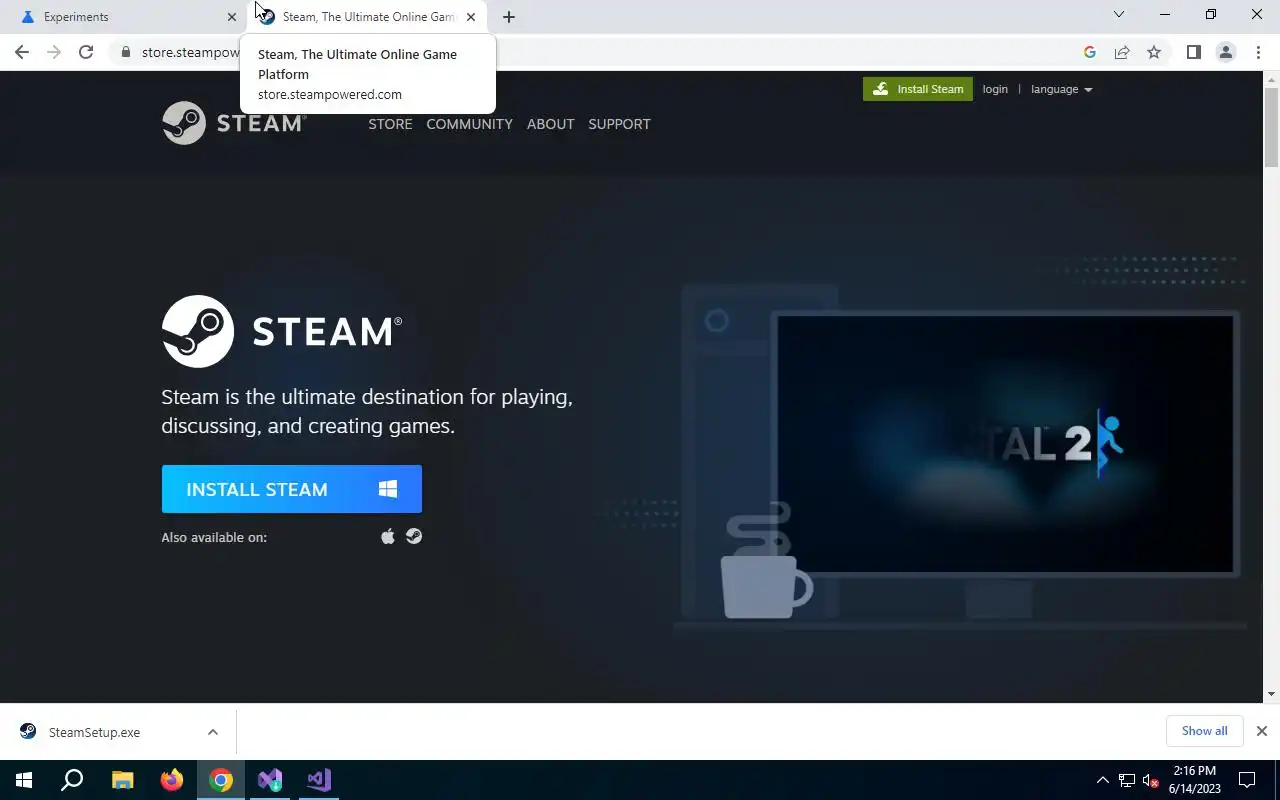The height and width of the screenshot is (800, 1280).
Task: Click the Google icon in the address bar
Action: [1090, 52]
